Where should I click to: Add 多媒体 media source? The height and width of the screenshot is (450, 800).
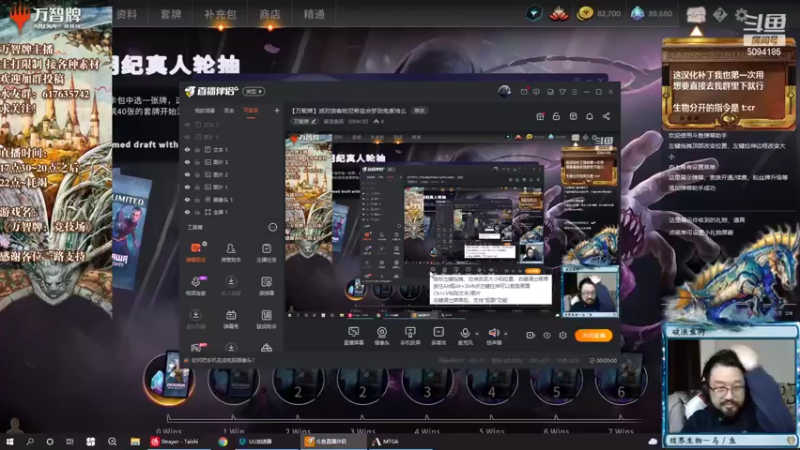point(438,336)
